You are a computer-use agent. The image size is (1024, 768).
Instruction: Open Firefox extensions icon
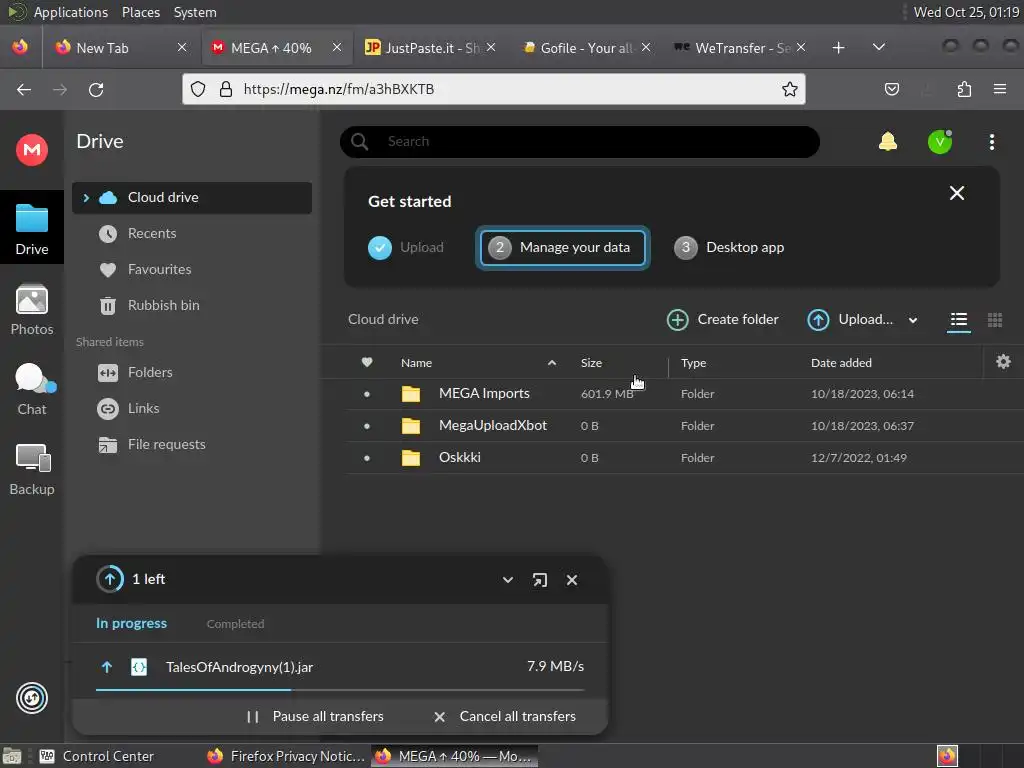[x=964, y=89]
